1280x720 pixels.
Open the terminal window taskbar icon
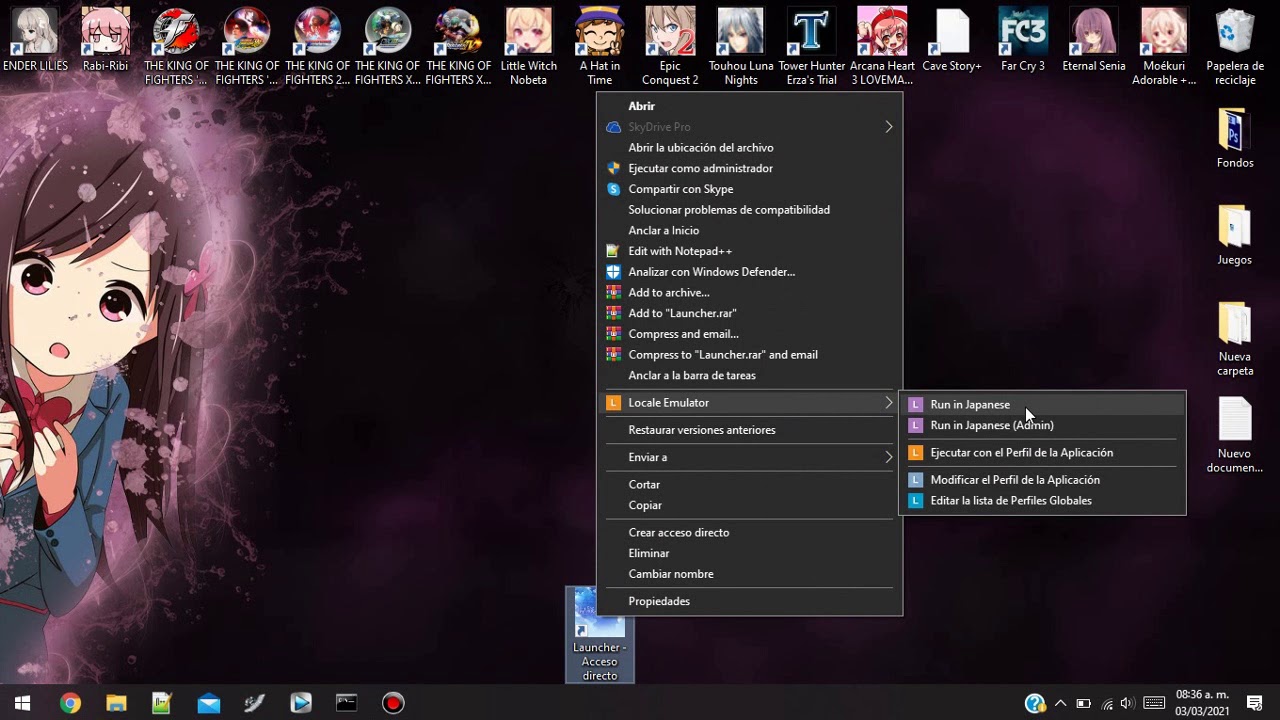point(346,703)
